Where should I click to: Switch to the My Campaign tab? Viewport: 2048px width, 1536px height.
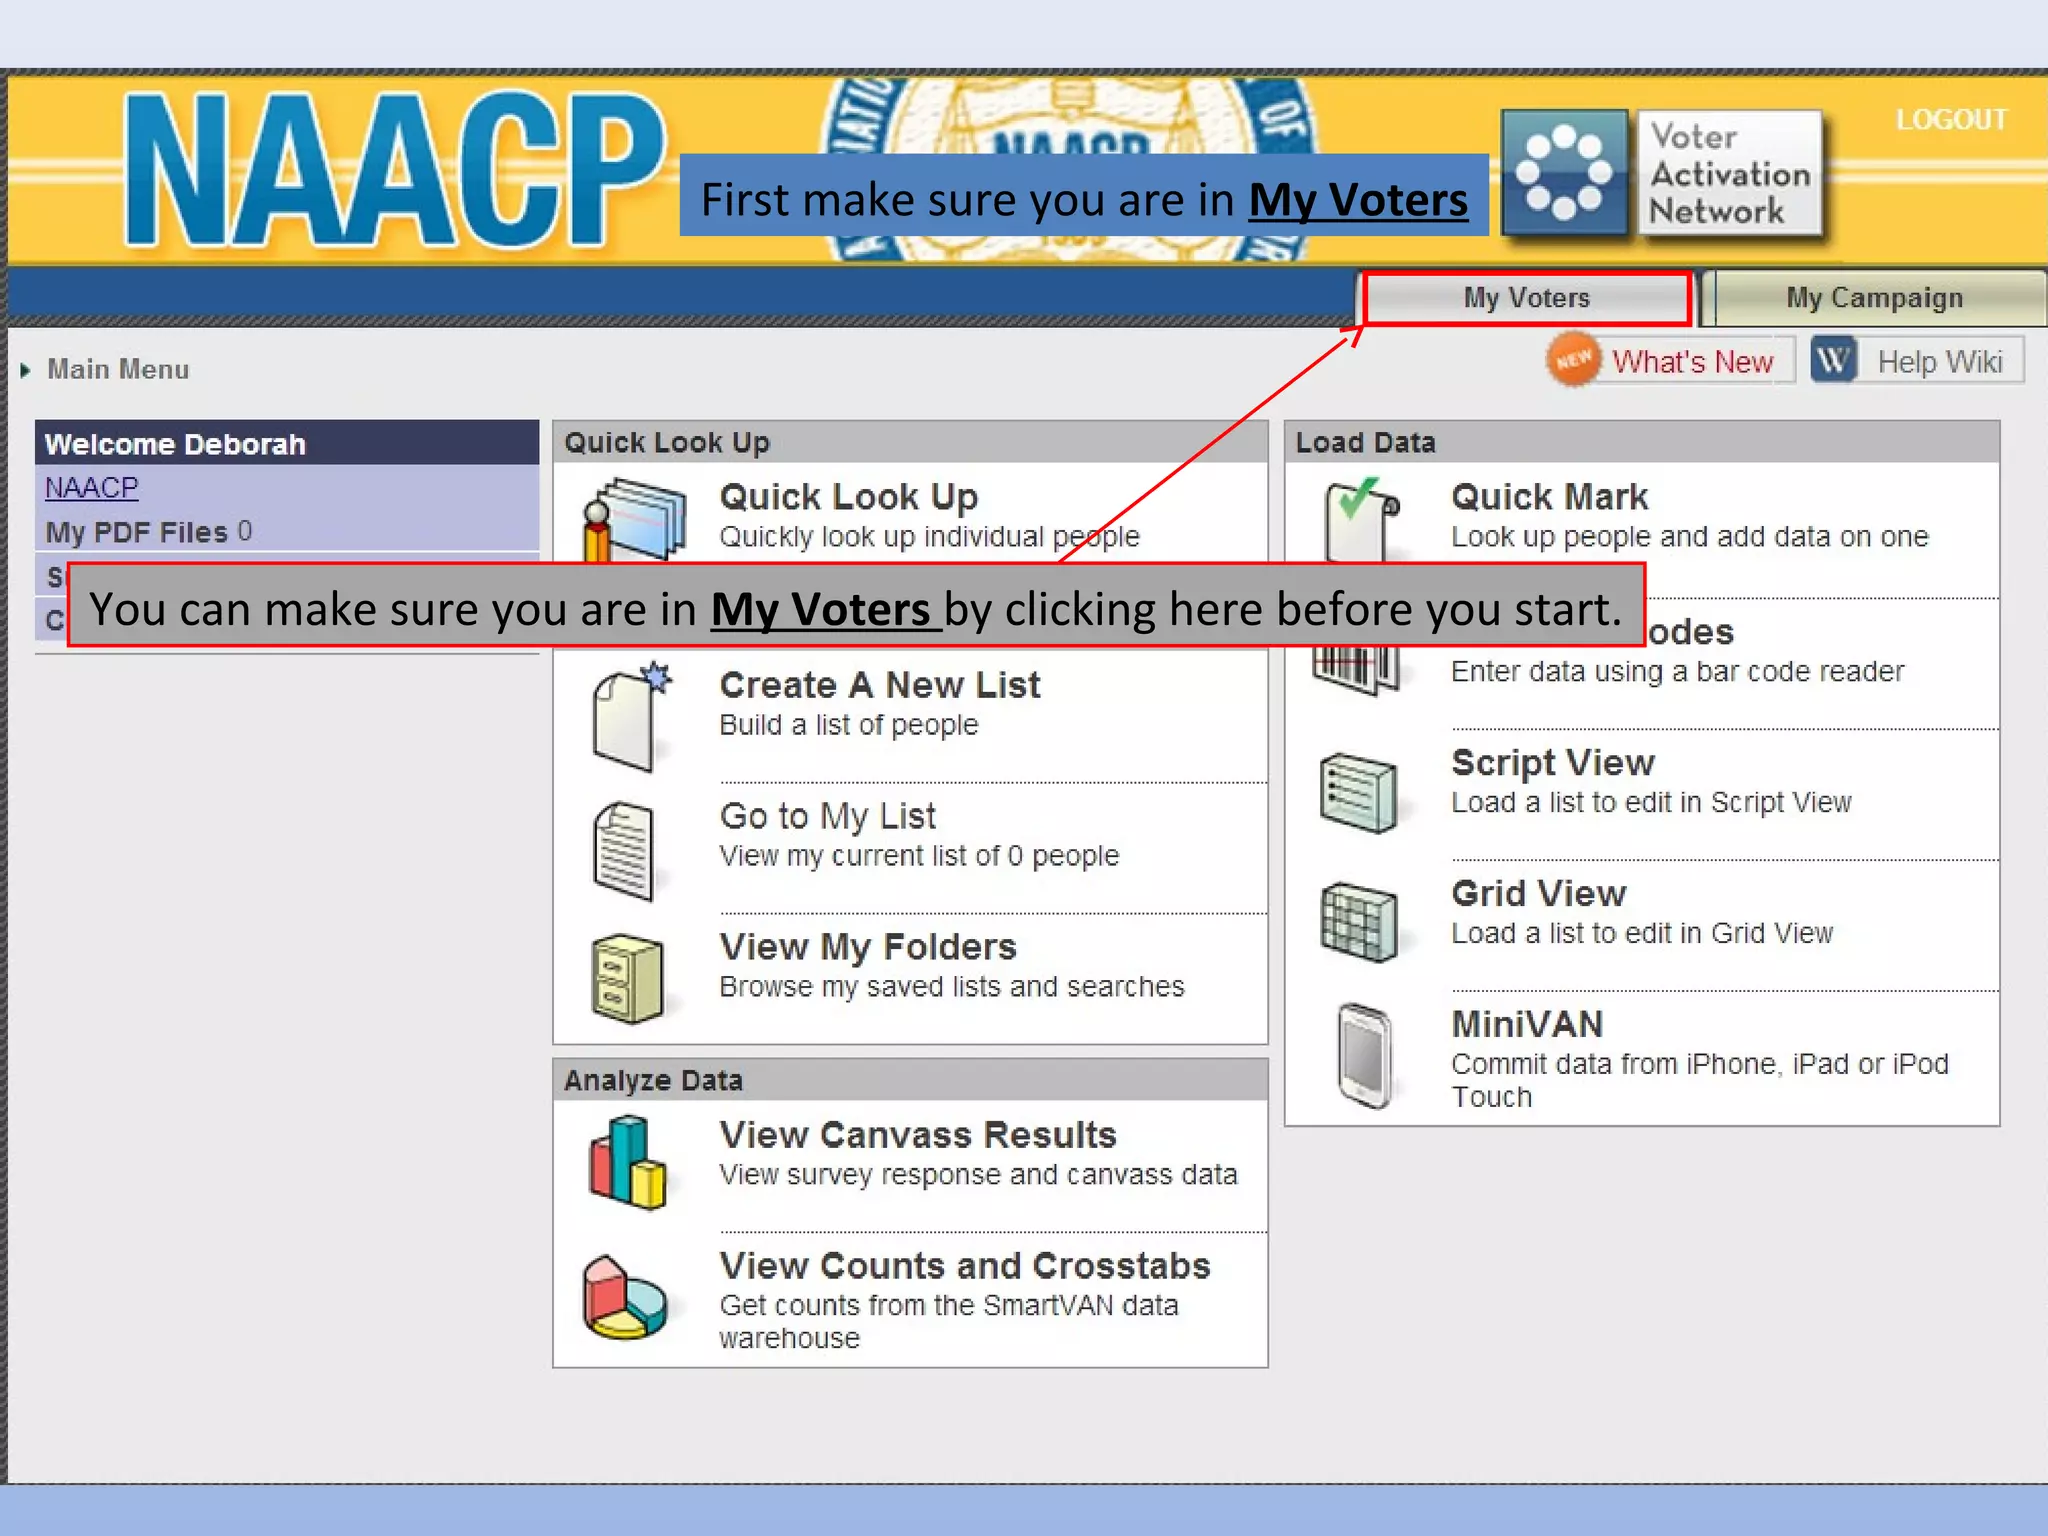point(1874,298)
